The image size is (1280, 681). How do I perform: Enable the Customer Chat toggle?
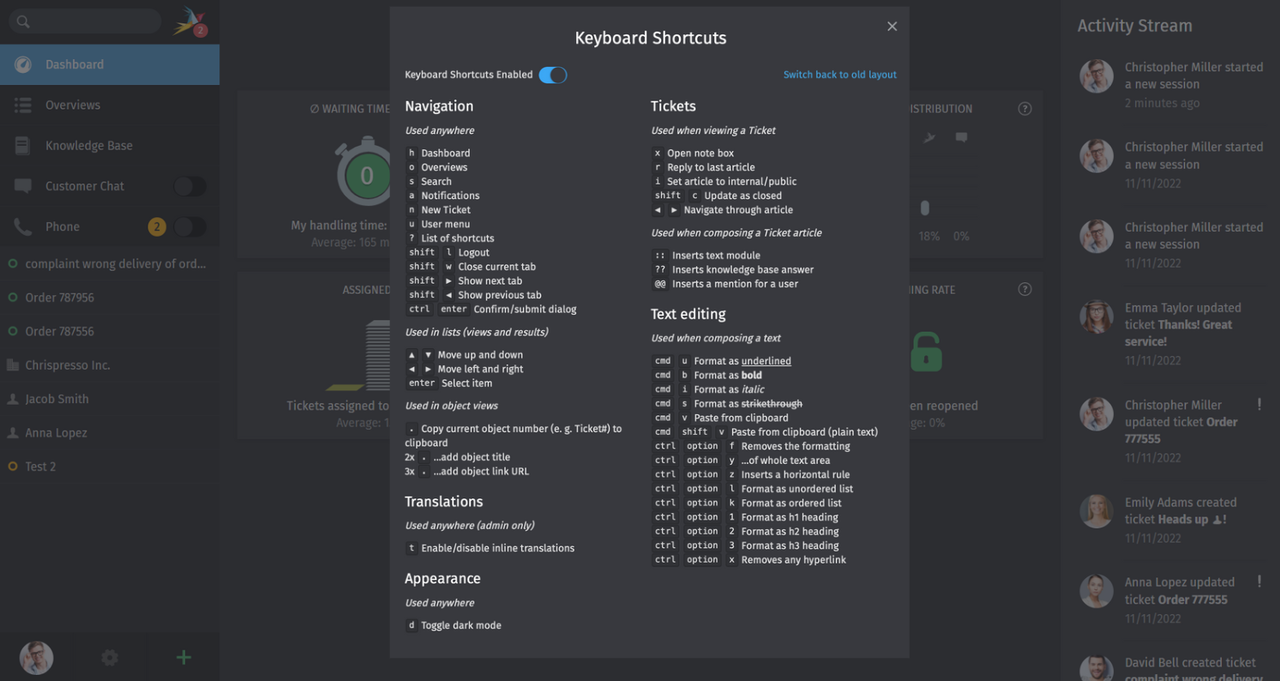[190, 186]
